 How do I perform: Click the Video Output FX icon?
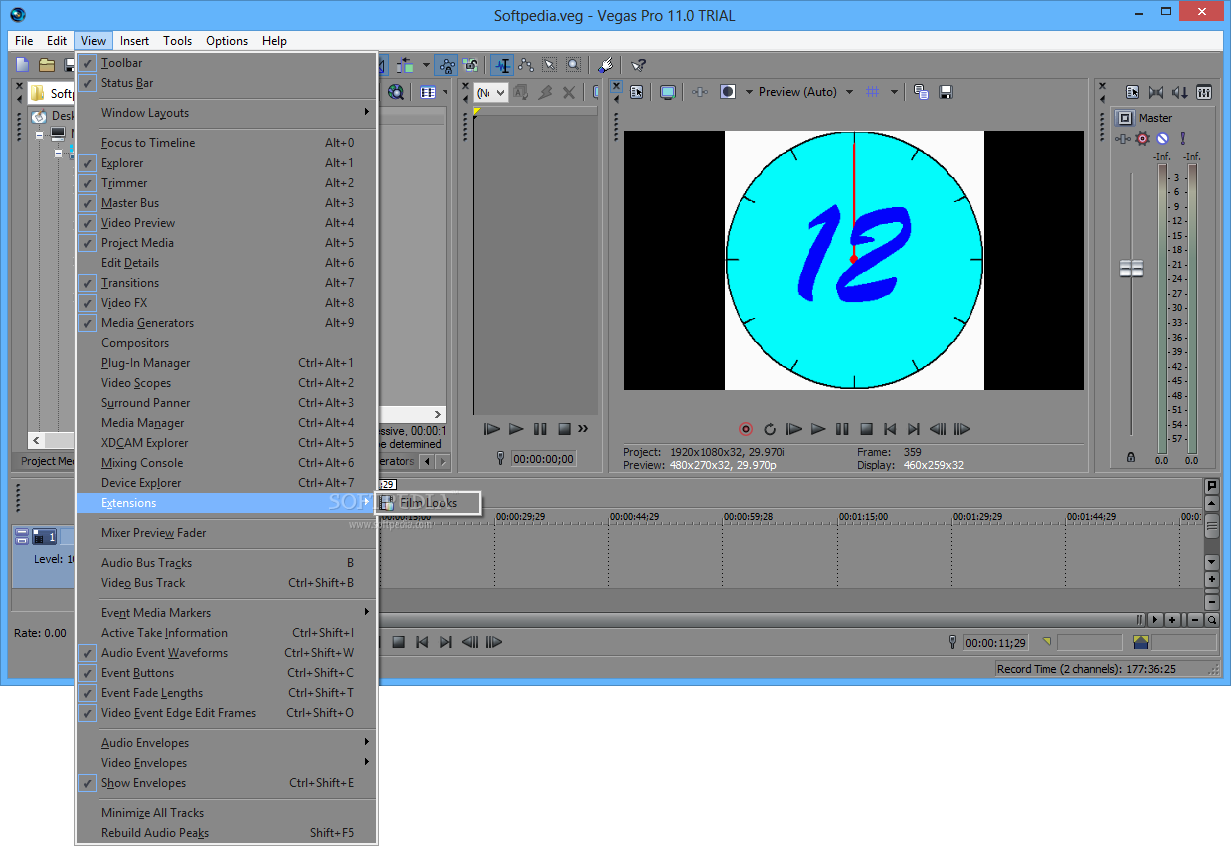700,92
